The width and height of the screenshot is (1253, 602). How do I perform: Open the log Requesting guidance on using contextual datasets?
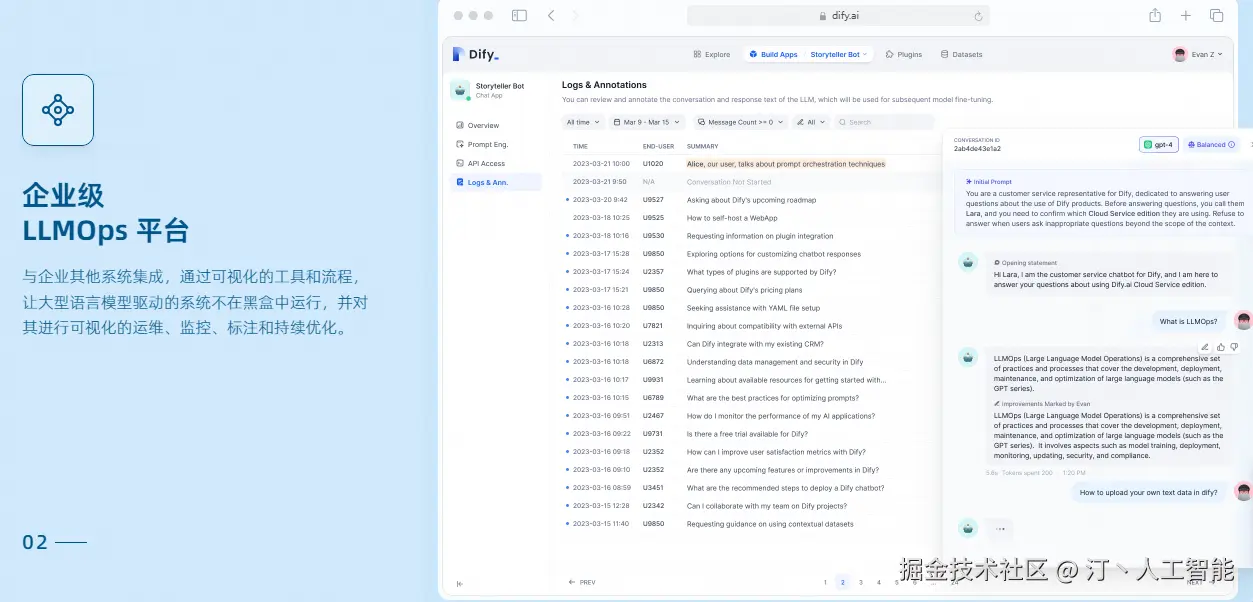[x=770, y=524]
